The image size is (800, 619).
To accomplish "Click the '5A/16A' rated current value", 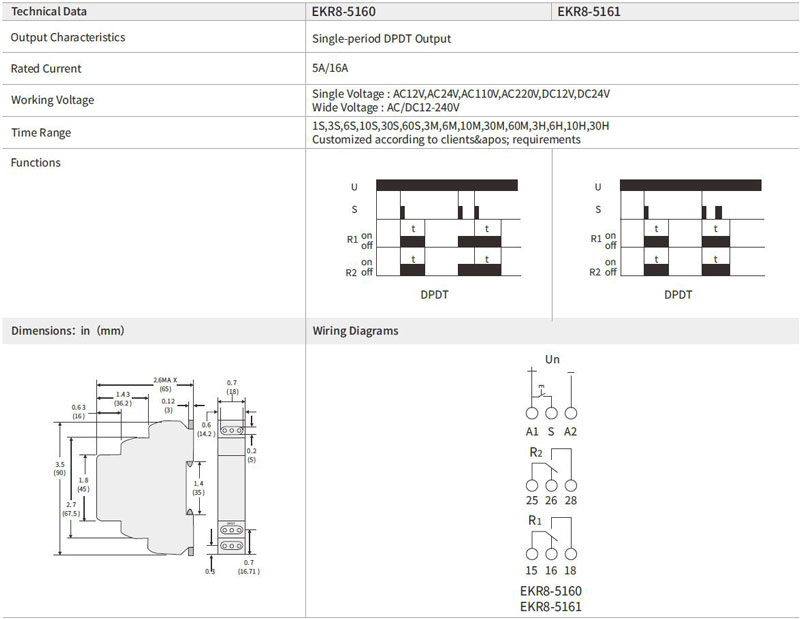I will [x=330, y=68].
